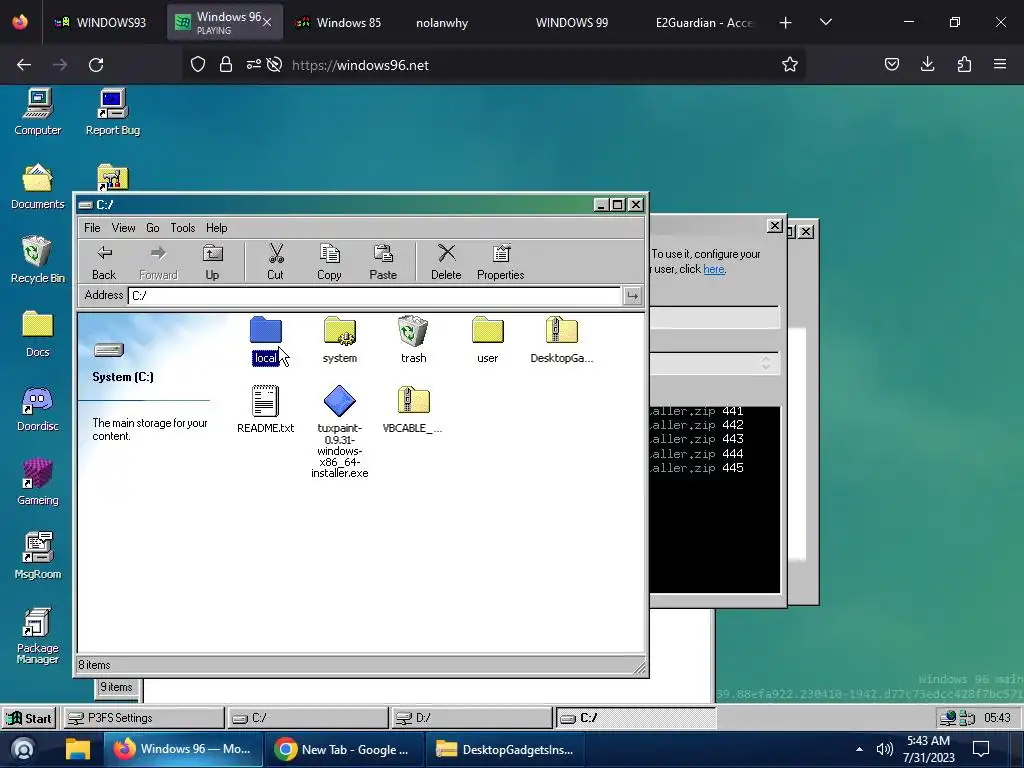Image resolution: width=1024 pixels, height=768 pixels.
Task: Reload the current page
Action: click(96, 65)
